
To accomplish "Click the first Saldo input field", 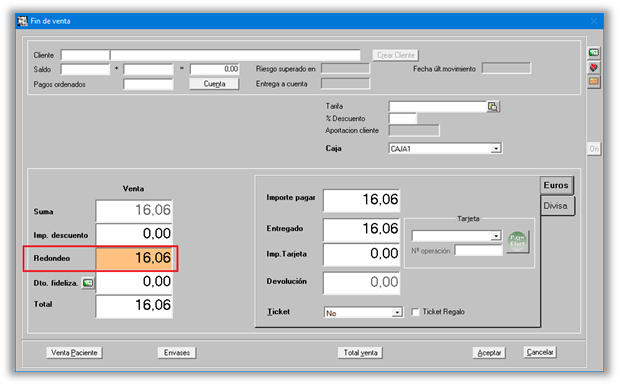I will point(85,70).
